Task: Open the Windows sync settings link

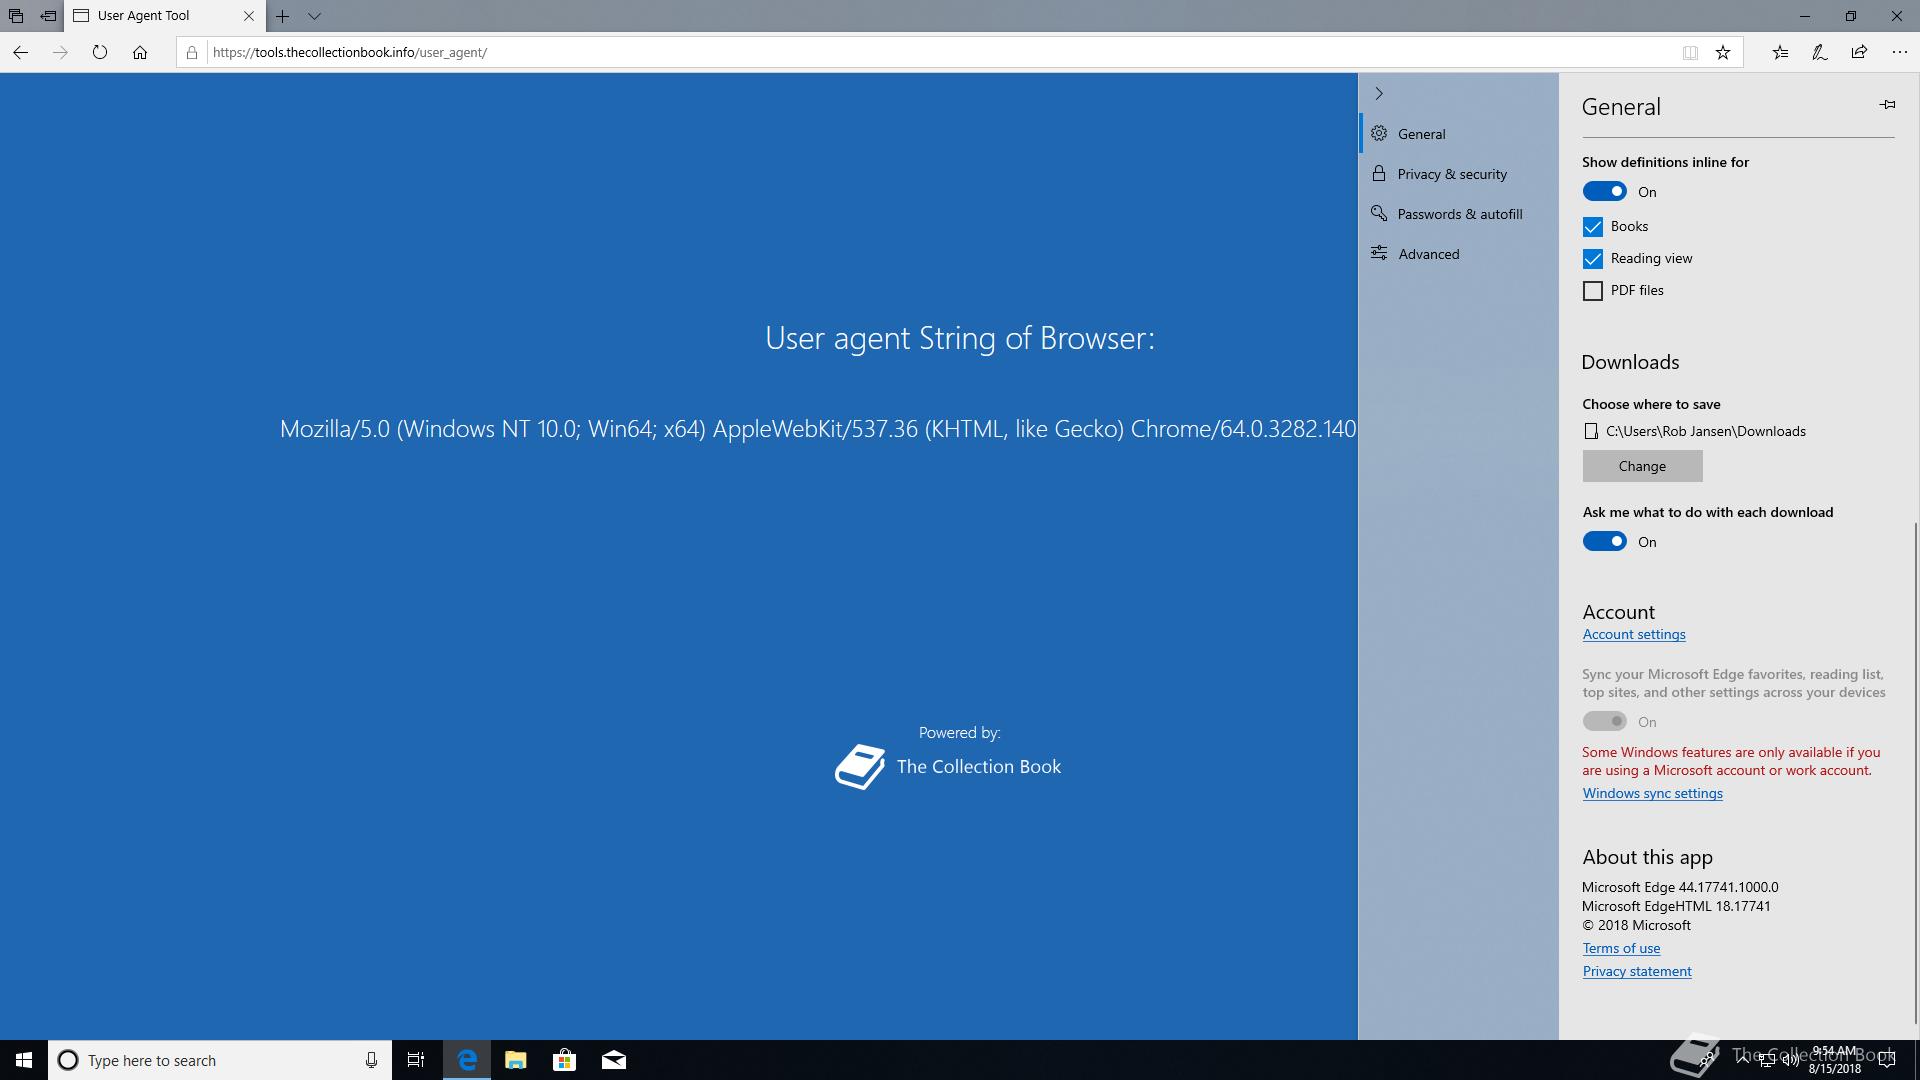Action: click(x=1652, y=793)
